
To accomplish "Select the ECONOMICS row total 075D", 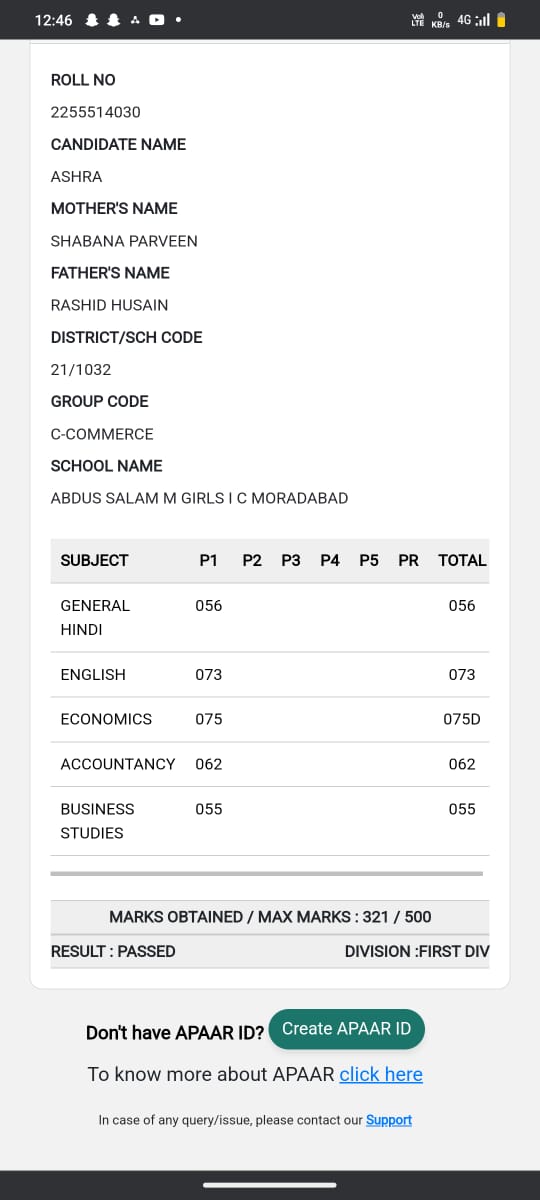I will click(462, 719).
